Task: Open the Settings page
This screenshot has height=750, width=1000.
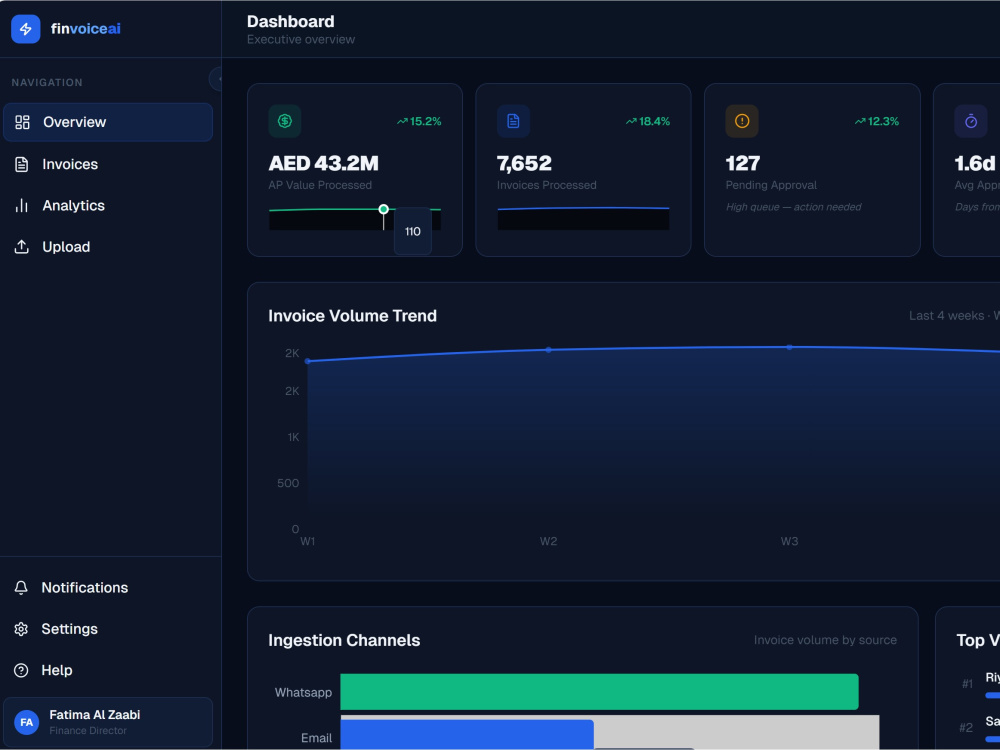Action: [x=108, y=629]
